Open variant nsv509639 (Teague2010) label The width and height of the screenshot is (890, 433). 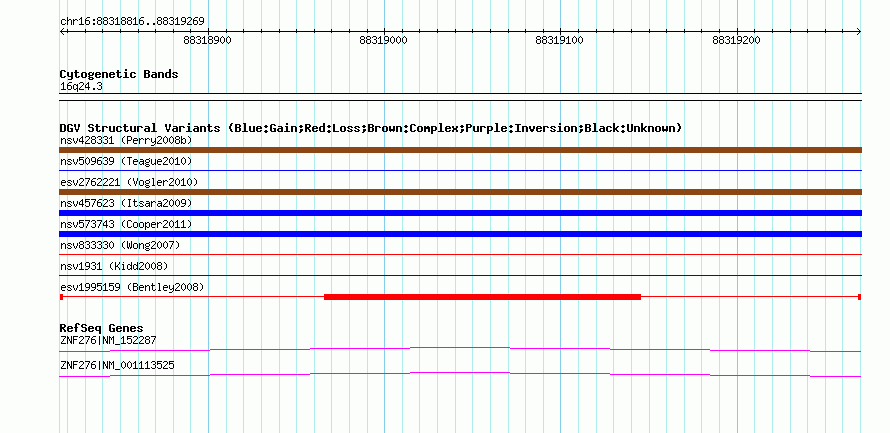click(x=126, y=161)
